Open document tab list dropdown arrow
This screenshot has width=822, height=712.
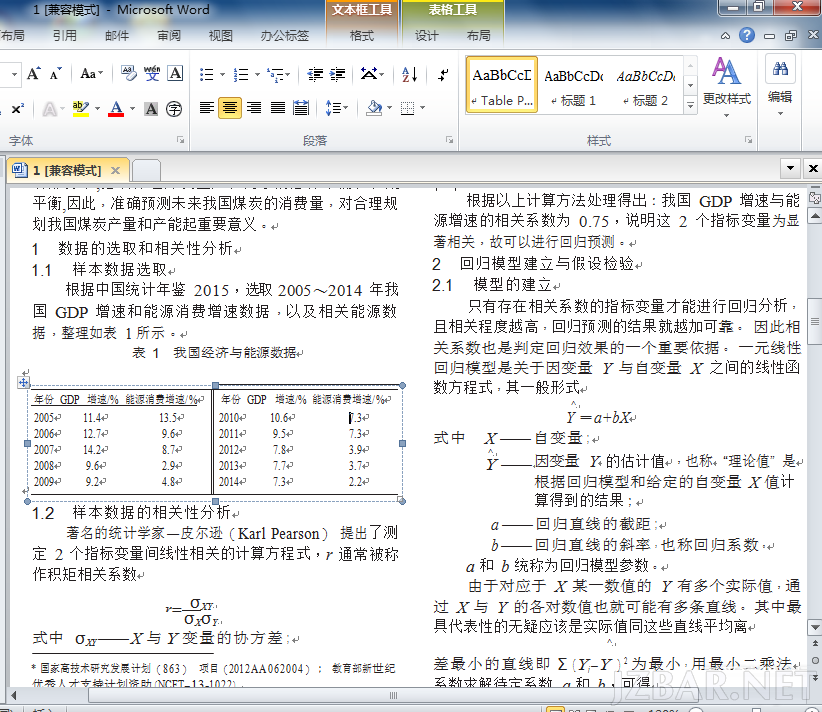click(790, 168)
